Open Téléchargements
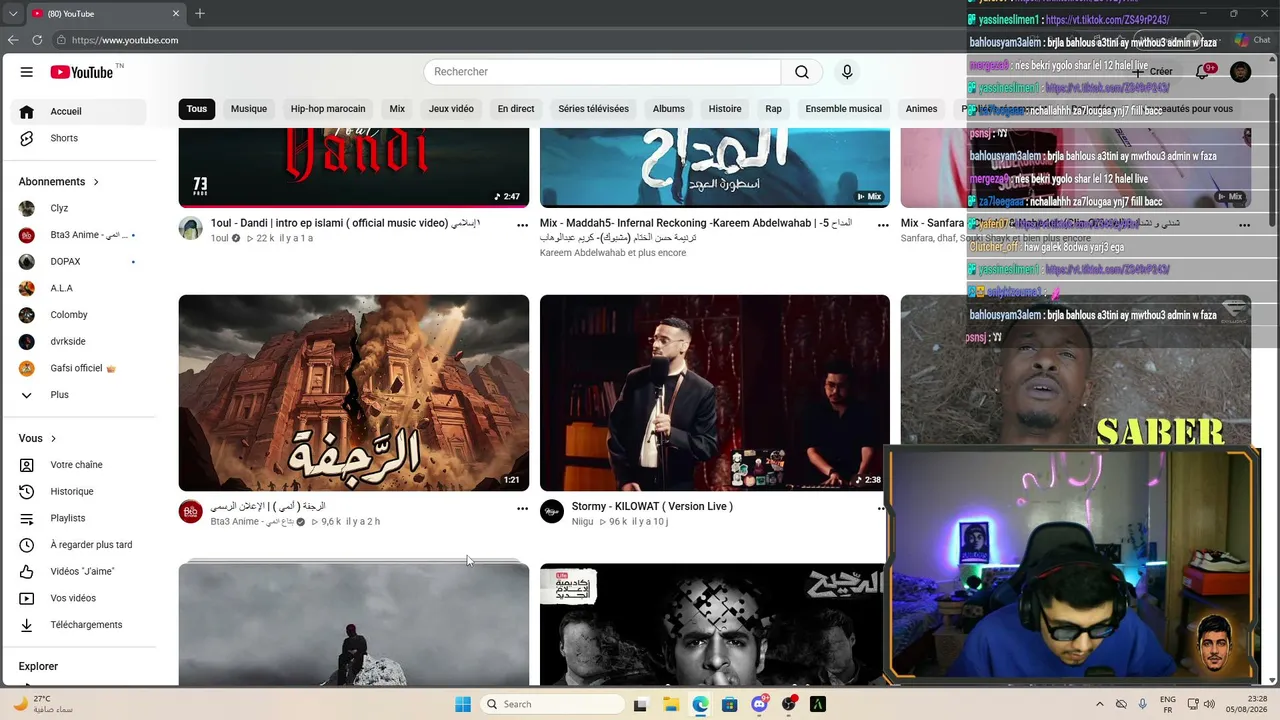1280x720 pixels. (x=78, y=625)
